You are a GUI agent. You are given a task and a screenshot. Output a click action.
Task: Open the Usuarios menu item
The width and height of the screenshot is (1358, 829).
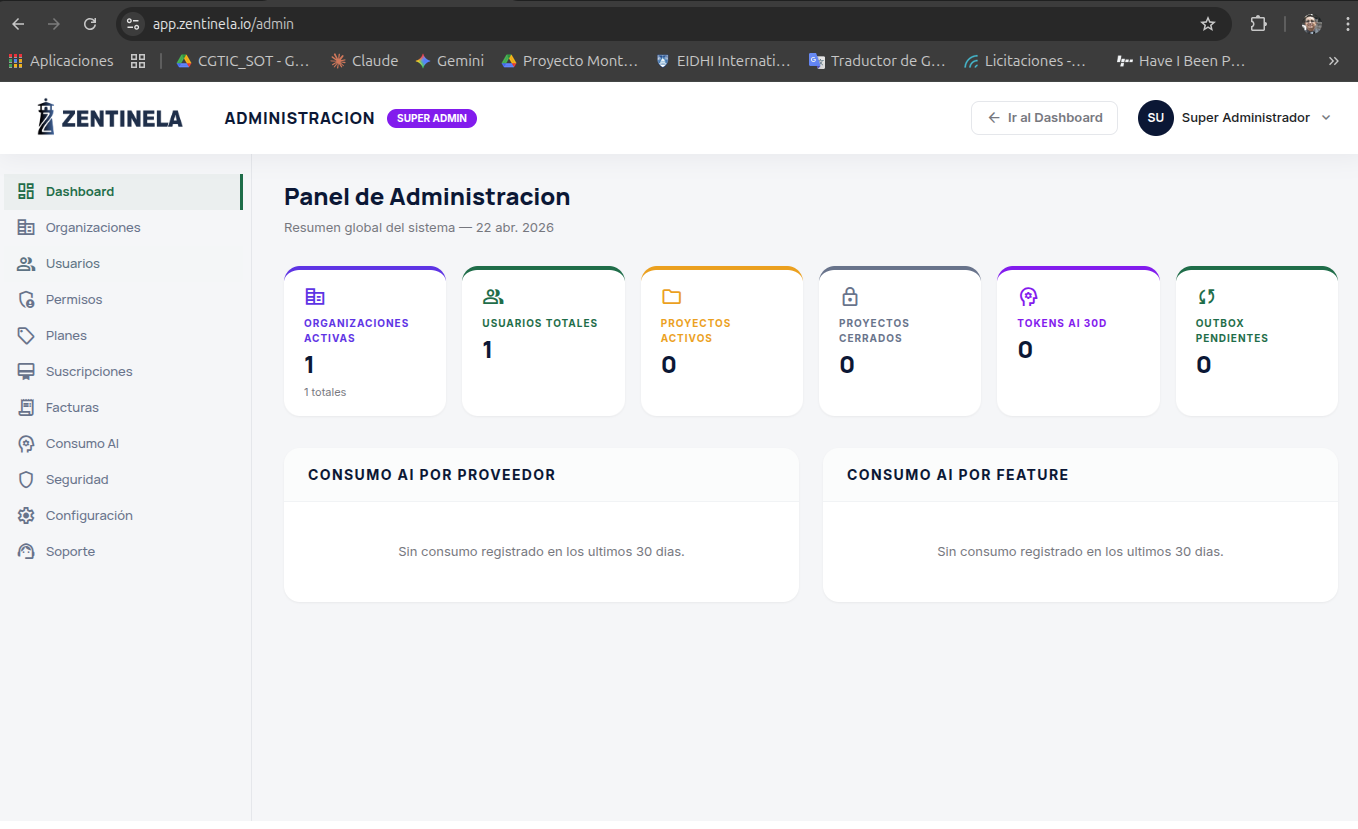[125, 263]
